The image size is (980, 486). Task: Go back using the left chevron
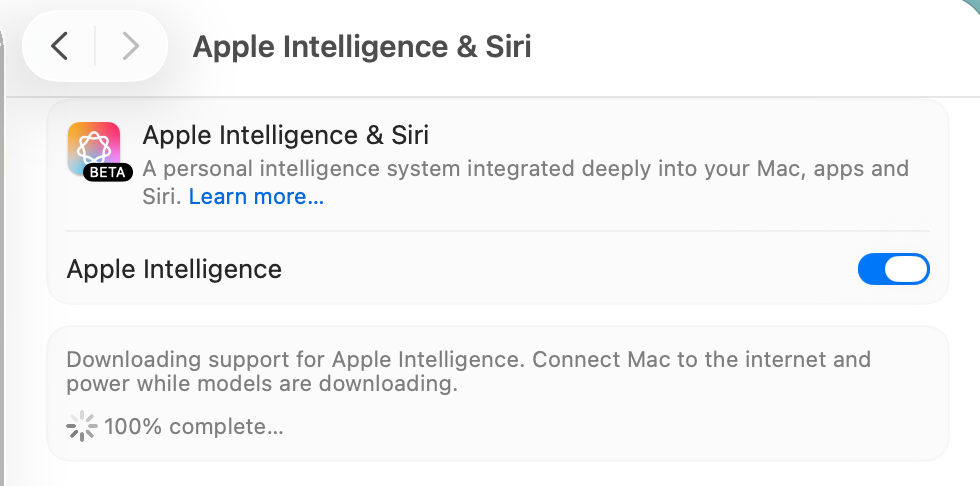tap(60, 46)
